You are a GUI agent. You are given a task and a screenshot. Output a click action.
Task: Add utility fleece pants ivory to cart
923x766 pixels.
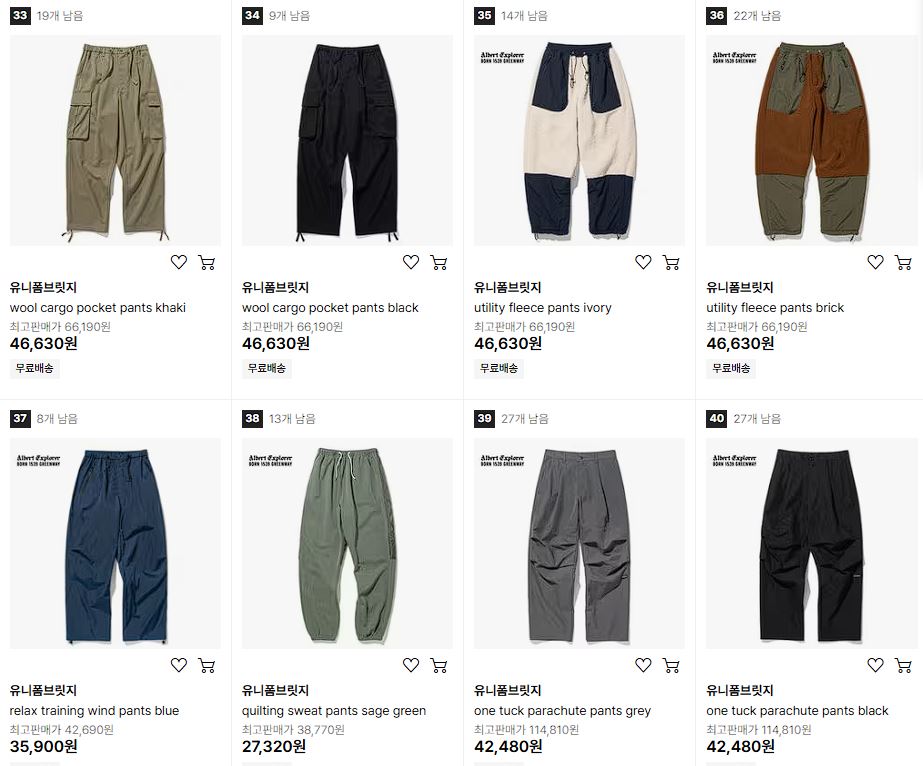(x=671, y=262)
